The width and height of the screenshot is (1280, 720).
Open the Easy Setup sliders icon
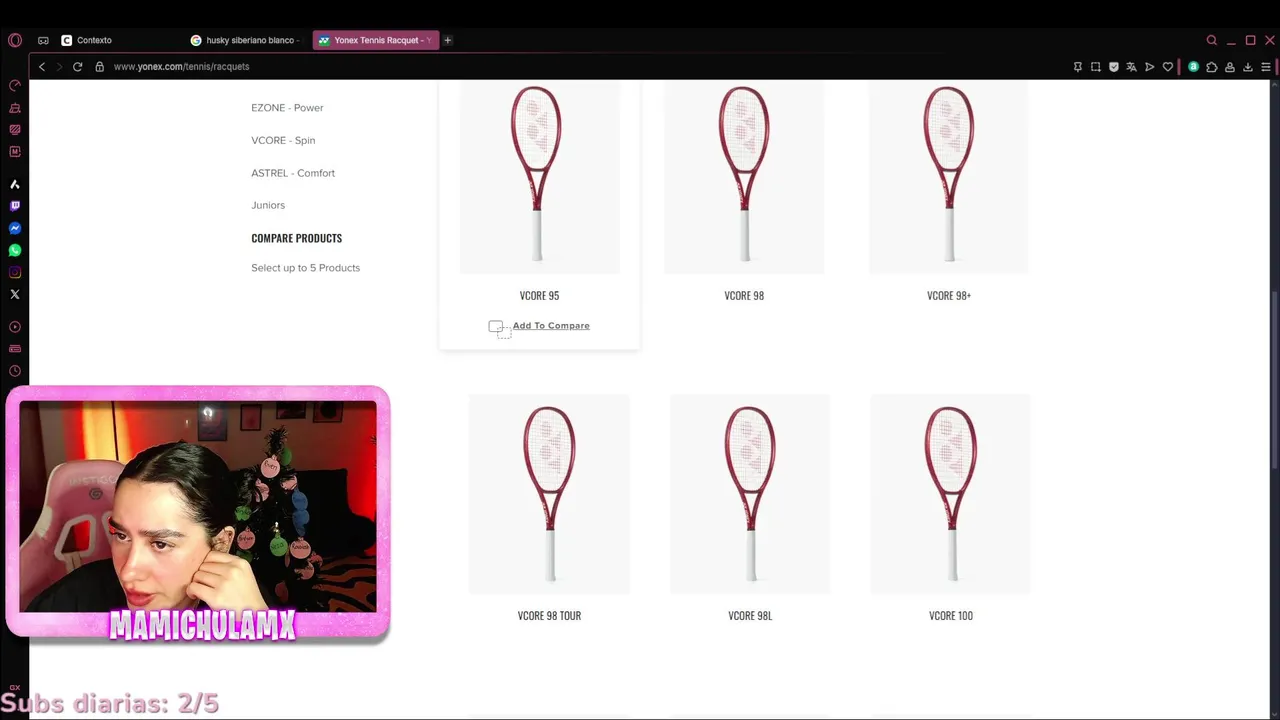(1266, 67)
